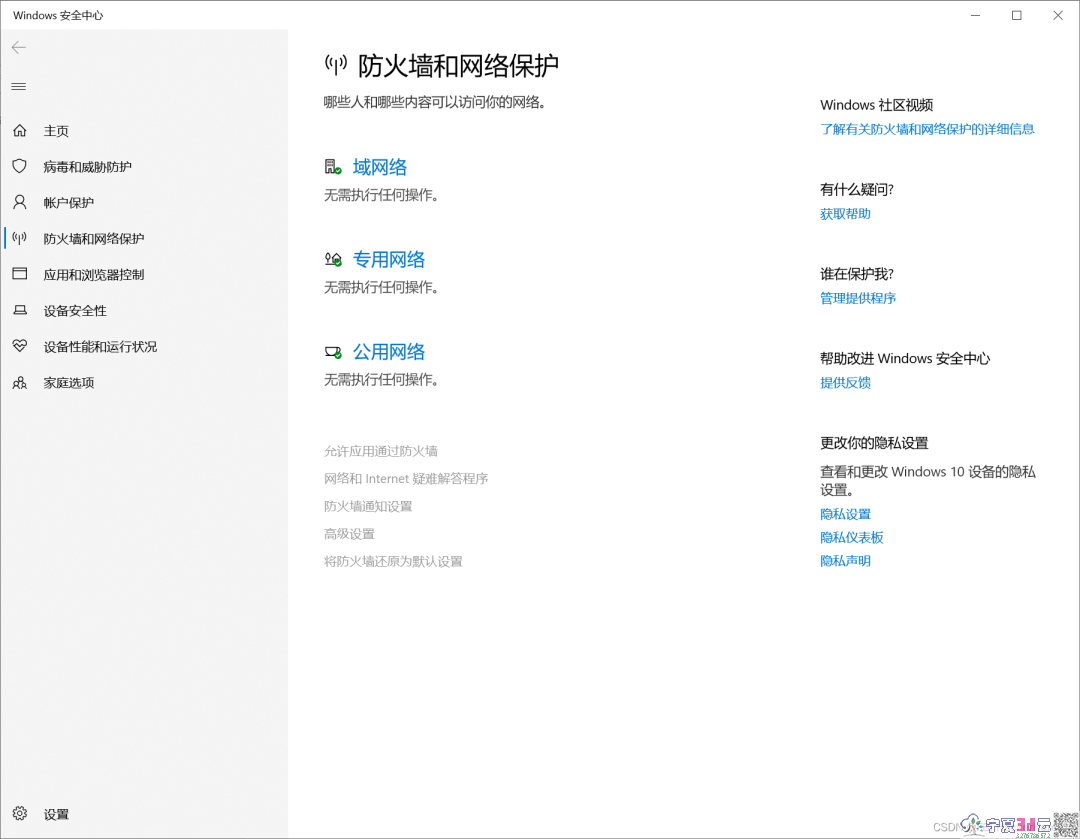This screenshot has height=839, width=1080.
Task: Select 设备安全性 in the sidebar
Action: [75, 311]
